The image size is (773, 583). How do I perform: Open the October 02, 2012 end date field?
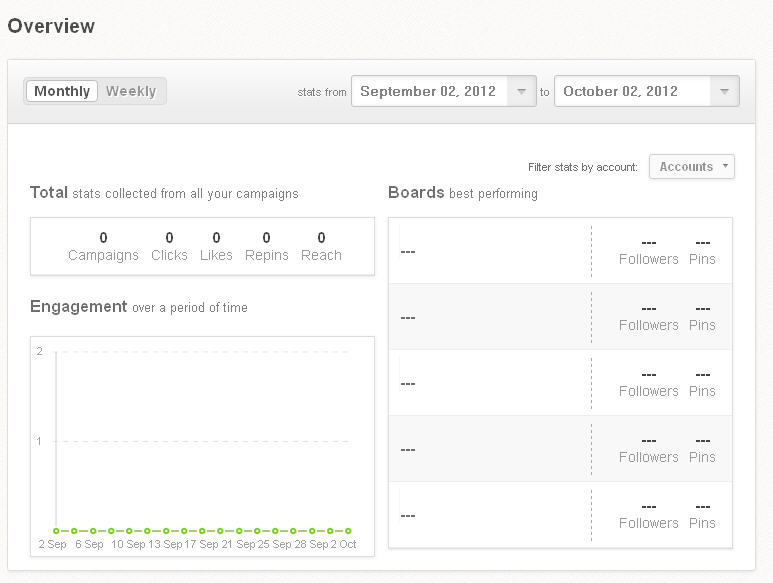pyautogui.click(x=632, y=91)
